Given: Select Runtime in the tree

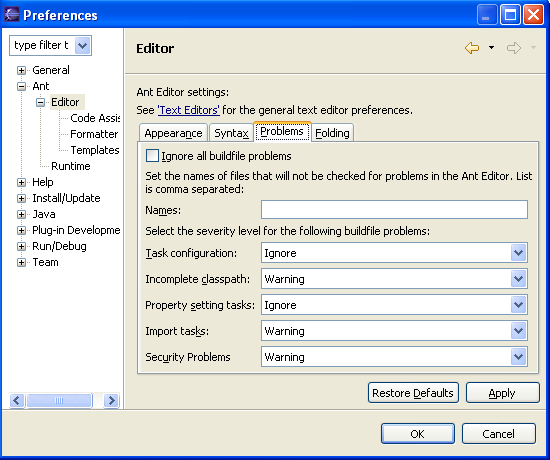Looking at the screenshot, I should (x=71, y=166).
